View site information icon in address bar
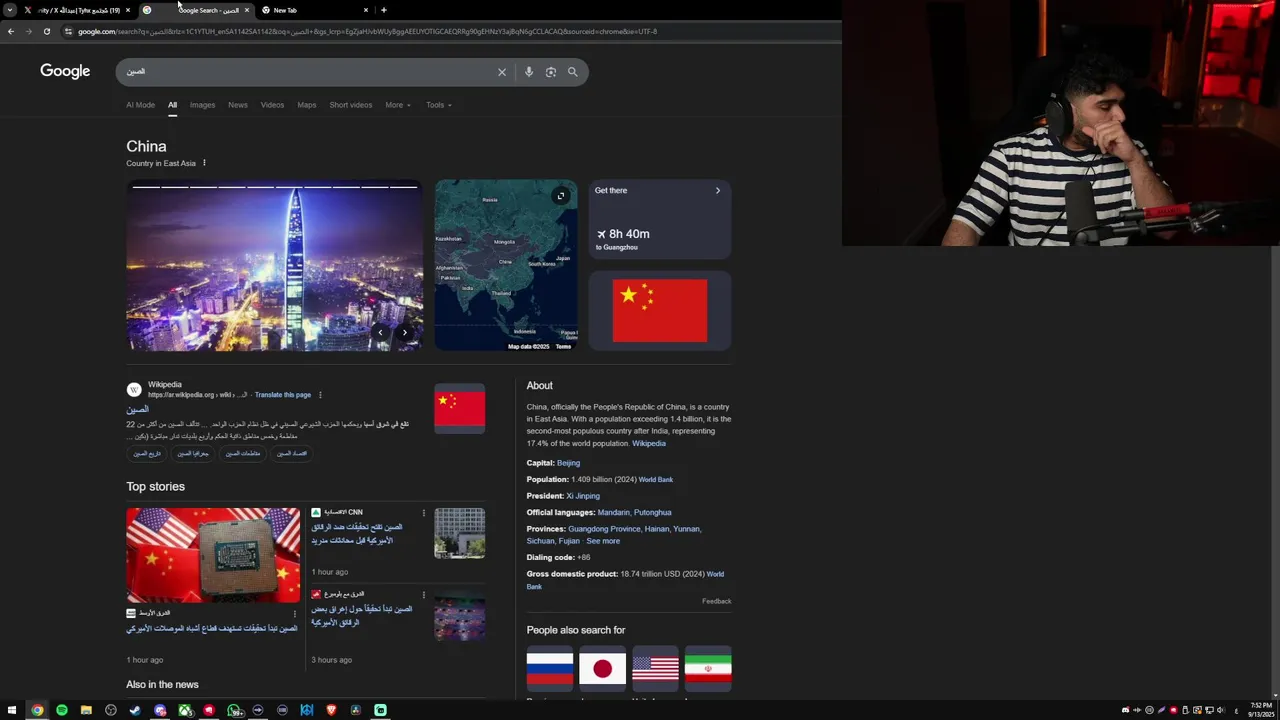Screen dimensions: 1280x720 tap(68, 31)
